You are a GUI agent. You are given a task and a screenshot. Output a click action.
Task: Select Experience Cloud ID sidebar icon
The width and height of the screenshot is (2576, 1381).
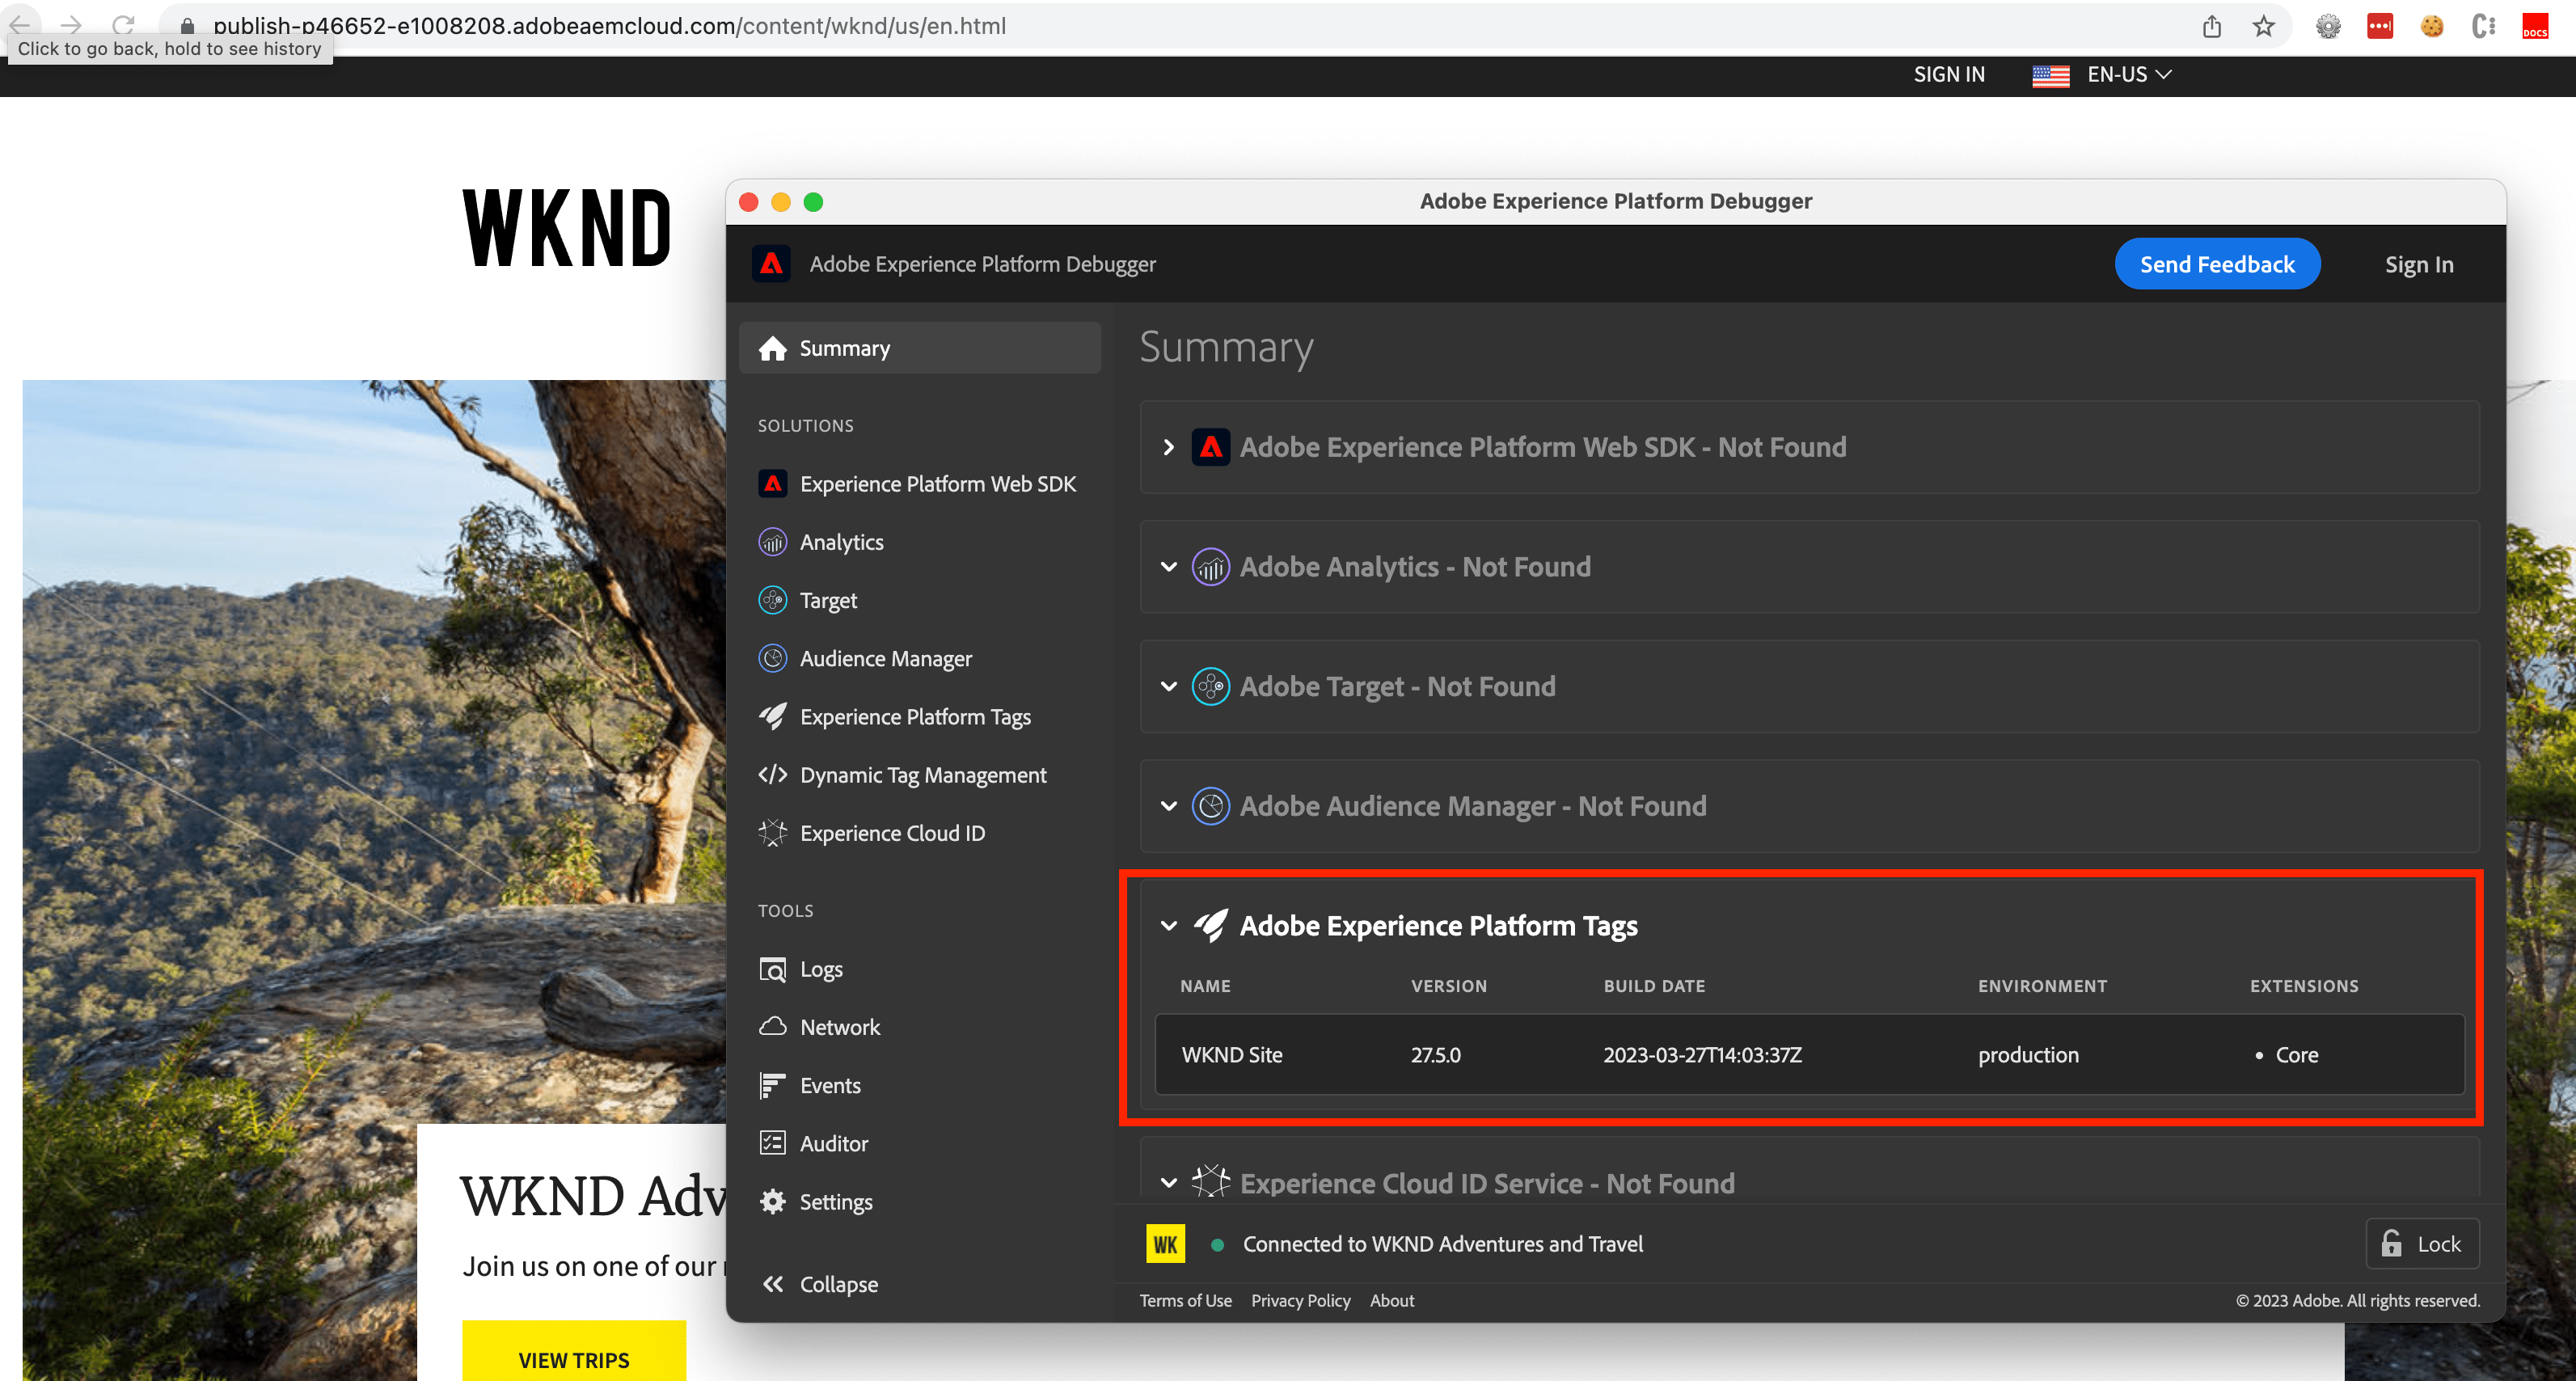click(772, 833)
